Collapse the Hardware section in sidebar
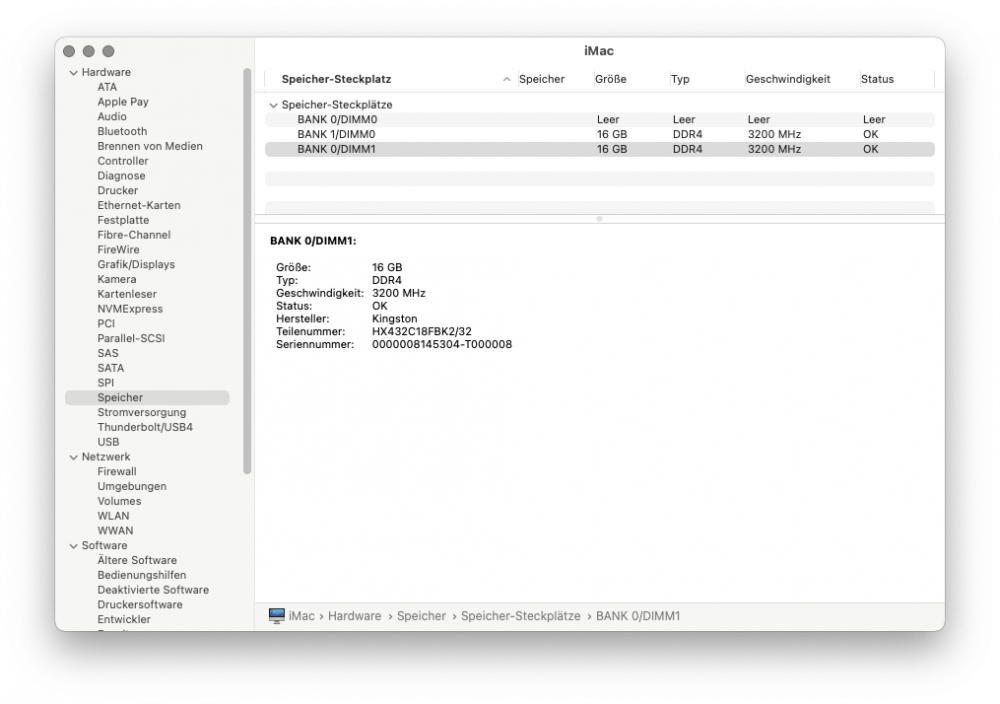1000x704 pixels. tap(73, 73)
